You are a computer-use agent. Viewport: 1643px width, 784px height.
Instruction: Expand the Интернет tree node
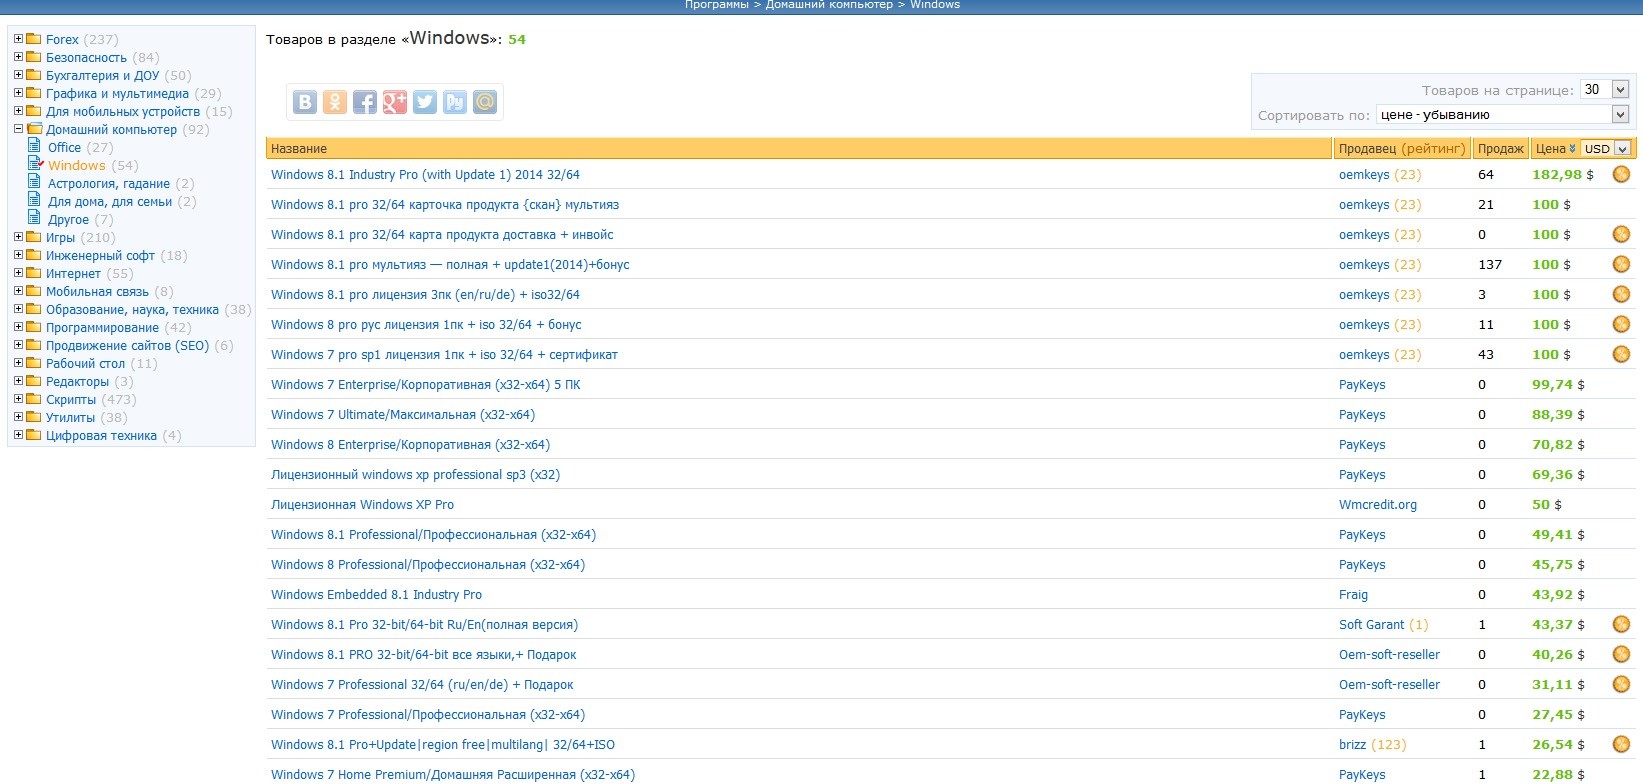(18, 273)
